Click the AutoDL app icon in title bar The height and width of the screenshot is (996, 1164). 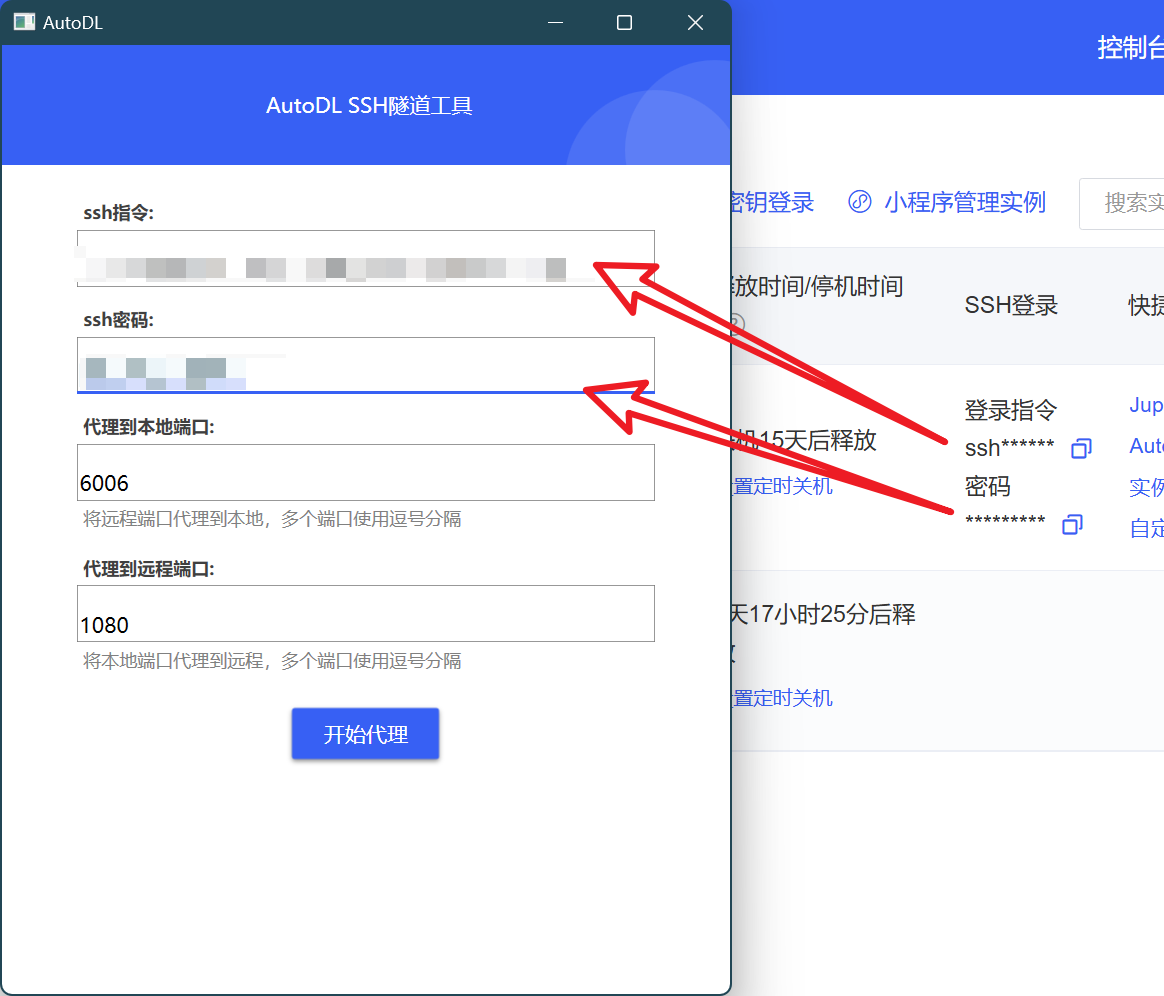tap(24, 22)
